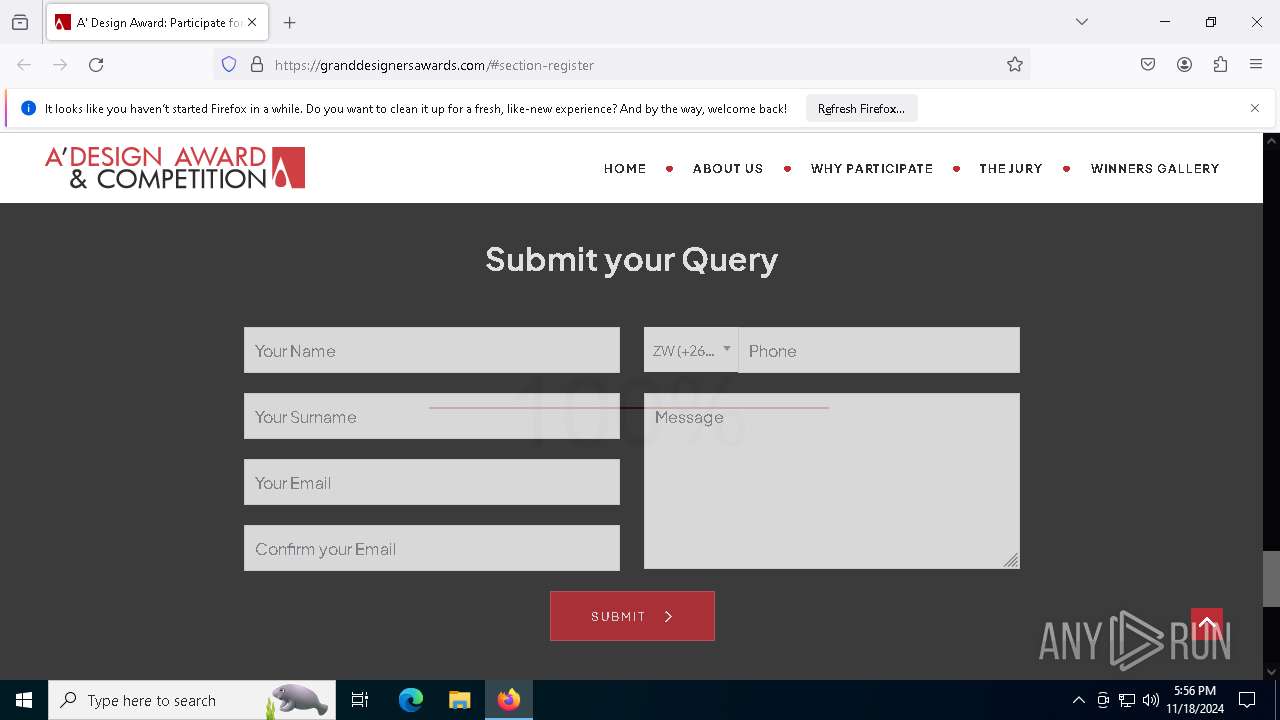The height and width of the screenshot is (720, 1280).
Task: Reload the current page
Action: pos(96,65)
